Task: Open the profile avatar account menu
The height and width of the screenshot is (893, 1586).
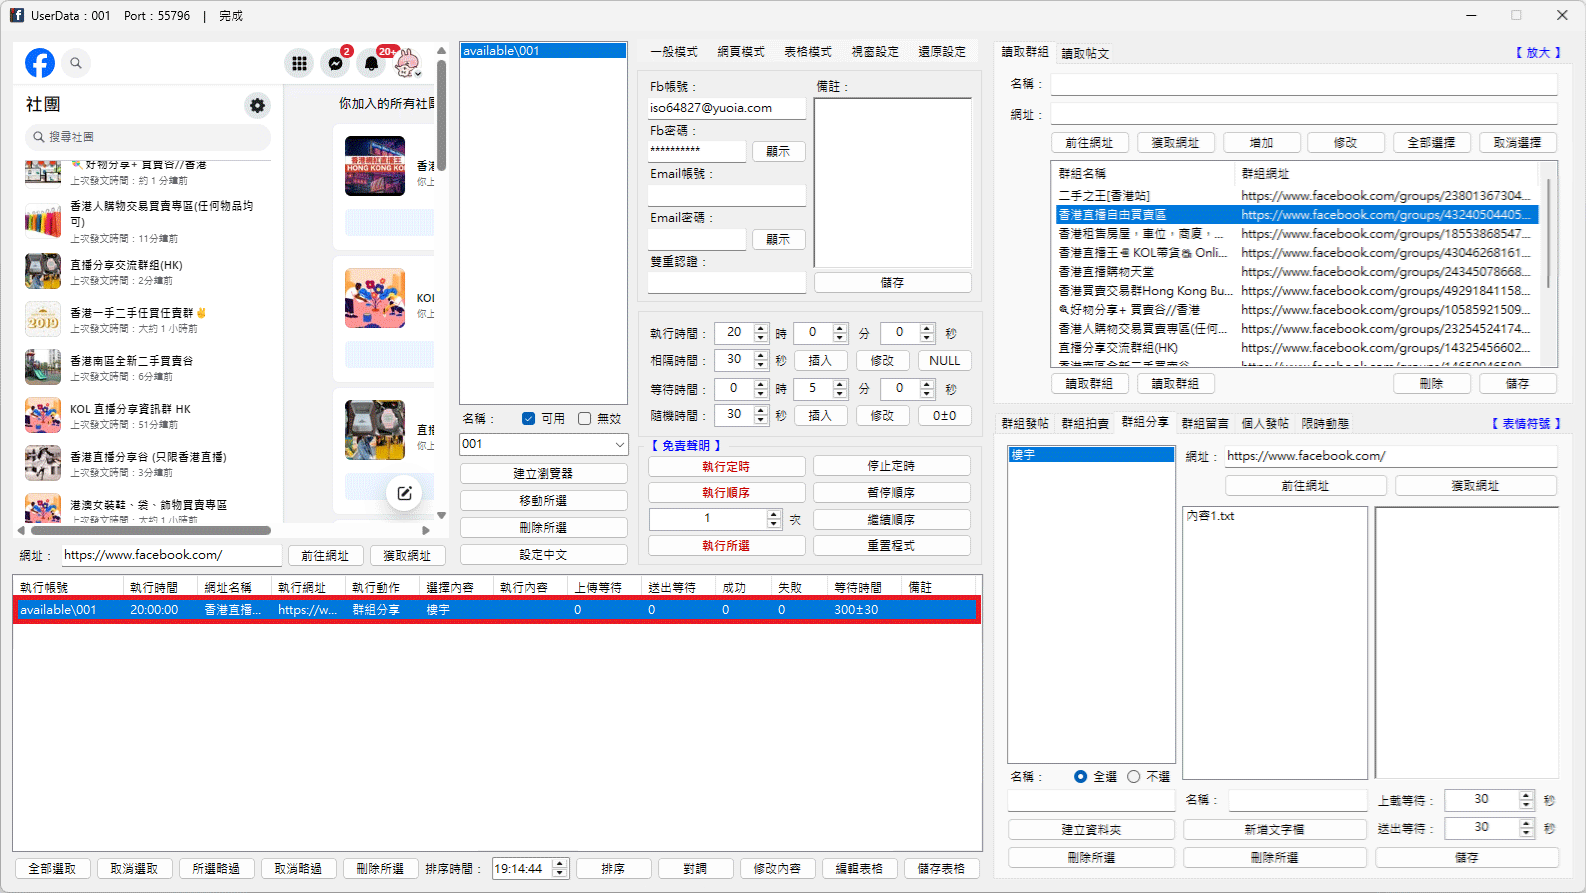Action: tap(407, 63)
